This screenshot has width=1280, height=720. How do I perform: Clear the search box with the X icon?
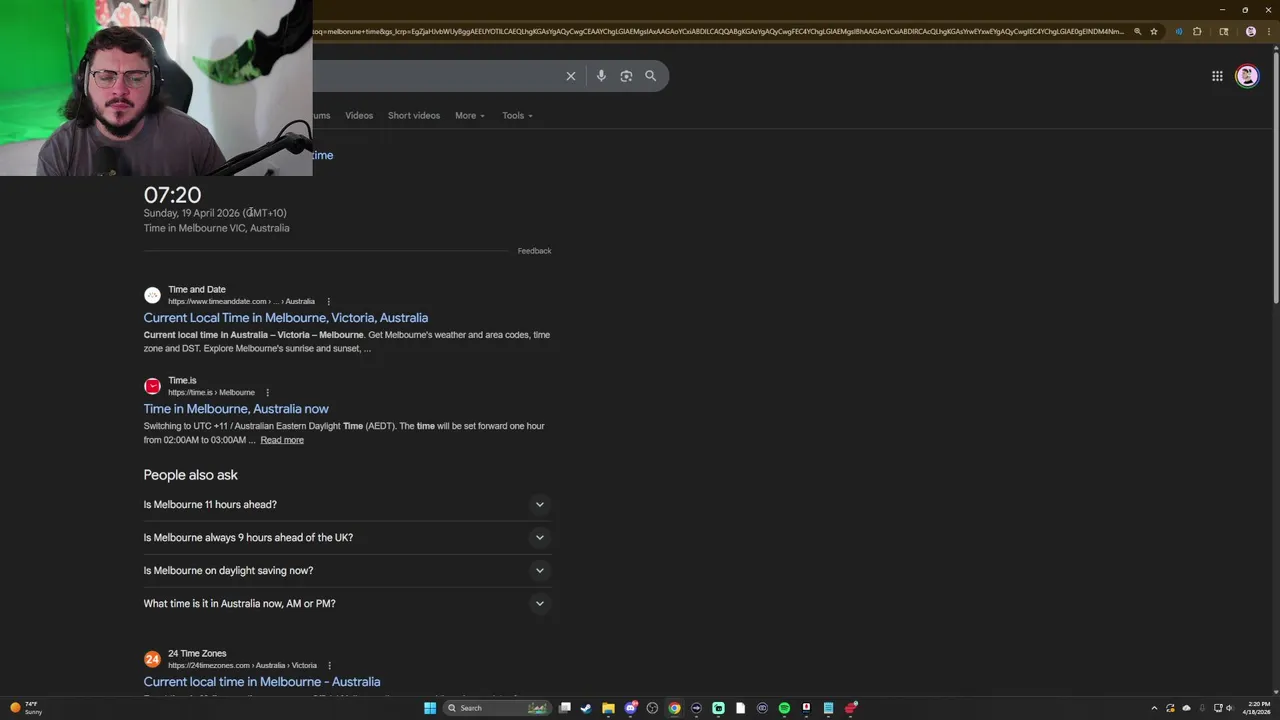(x=571, y=76)
